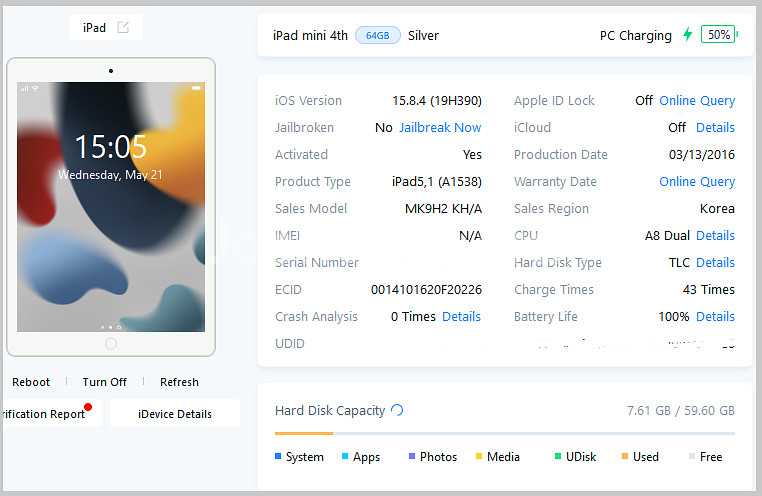Click the Turn Off button
The height and width of the screenshot is (496, 762).
104,382
